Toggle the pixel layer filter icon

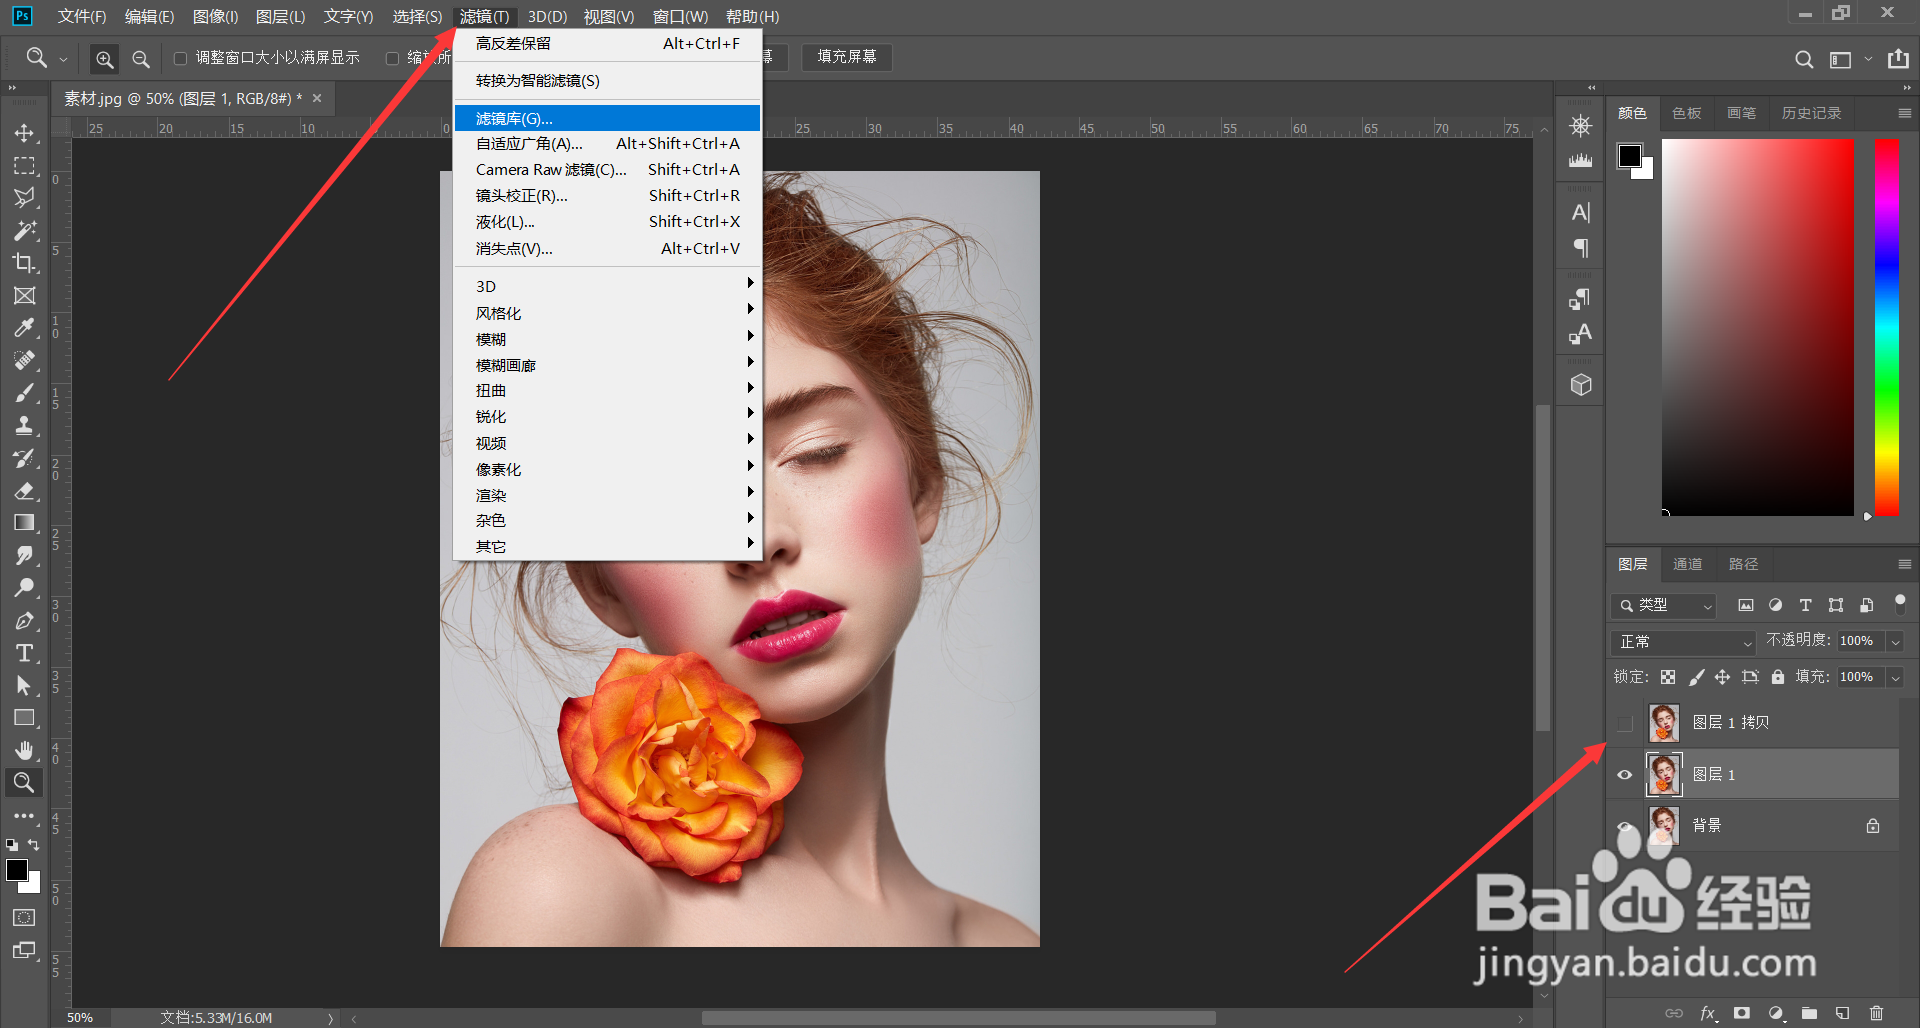click(x=1746, y=605)
